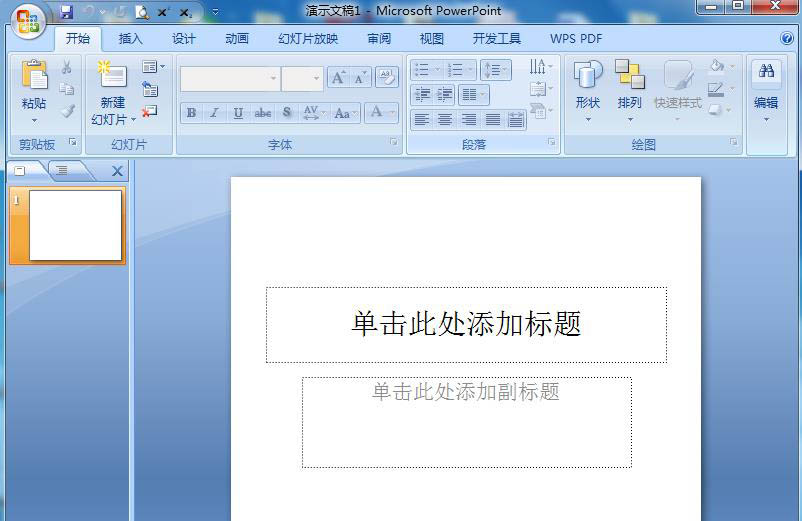Clear all formatting
The width and height of the screenshot is (802, 521).
(387, 77)
